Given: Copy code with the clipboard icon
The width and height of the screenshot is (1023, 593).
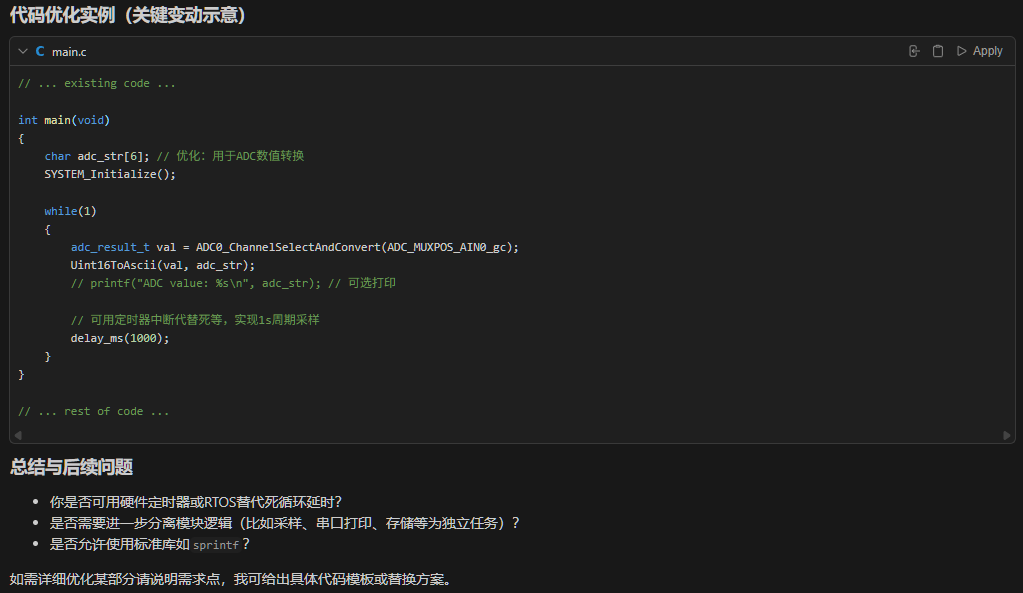Looking at the screenshot, I should pyautogui.click(x=938, y=51).
